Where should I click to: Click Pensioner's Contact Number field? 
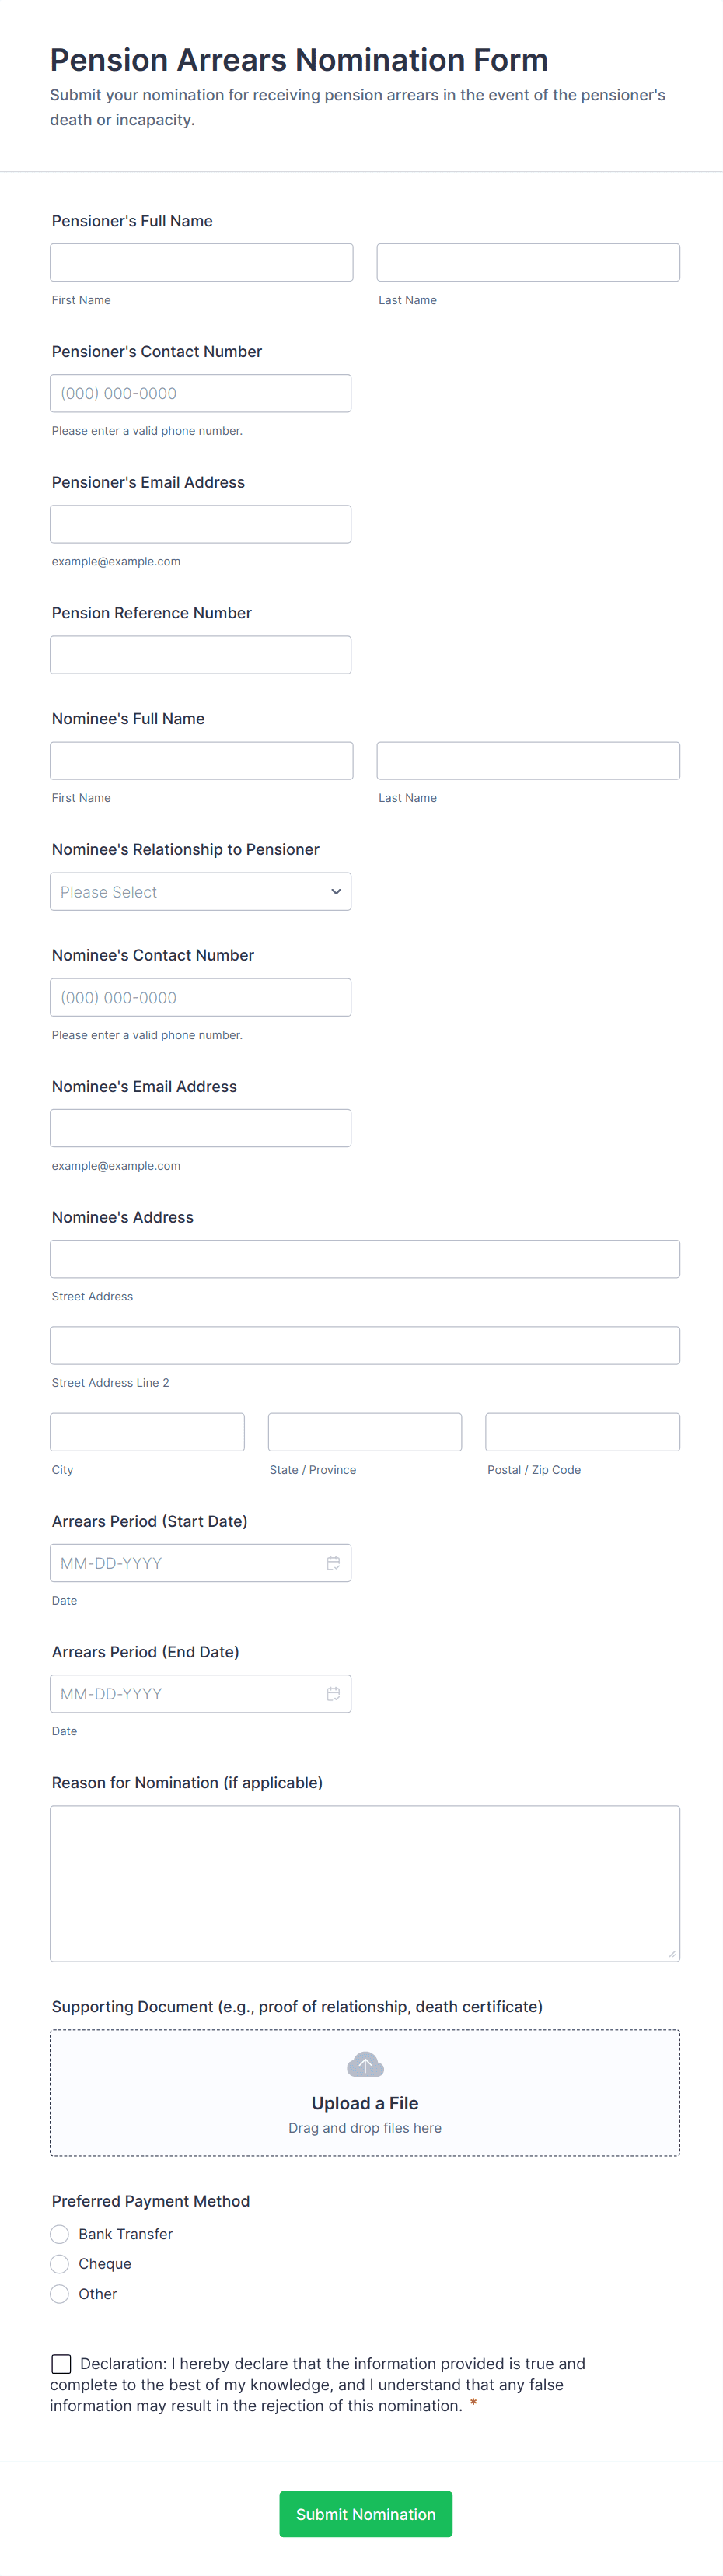pyautogui.click(x=200, y=393)
